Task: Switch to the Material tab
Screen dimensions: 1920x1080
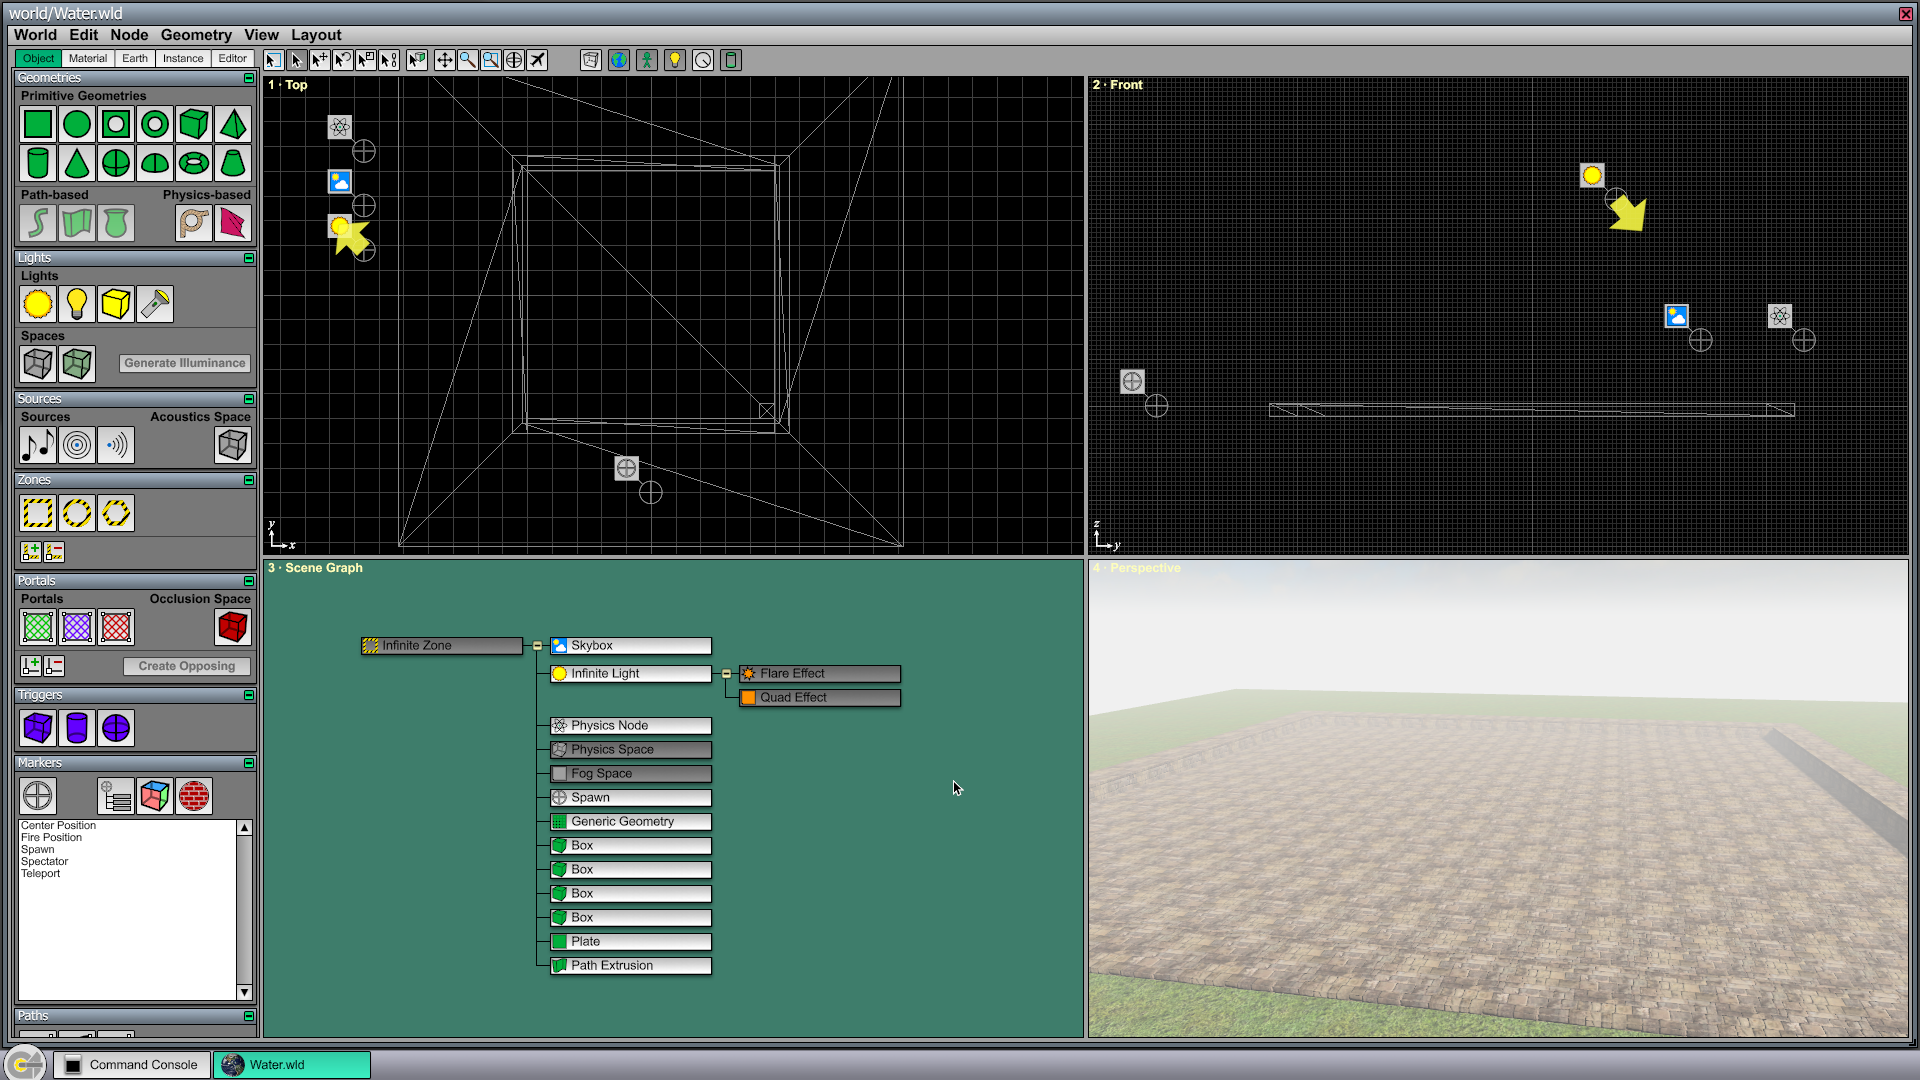Action: 88,59
